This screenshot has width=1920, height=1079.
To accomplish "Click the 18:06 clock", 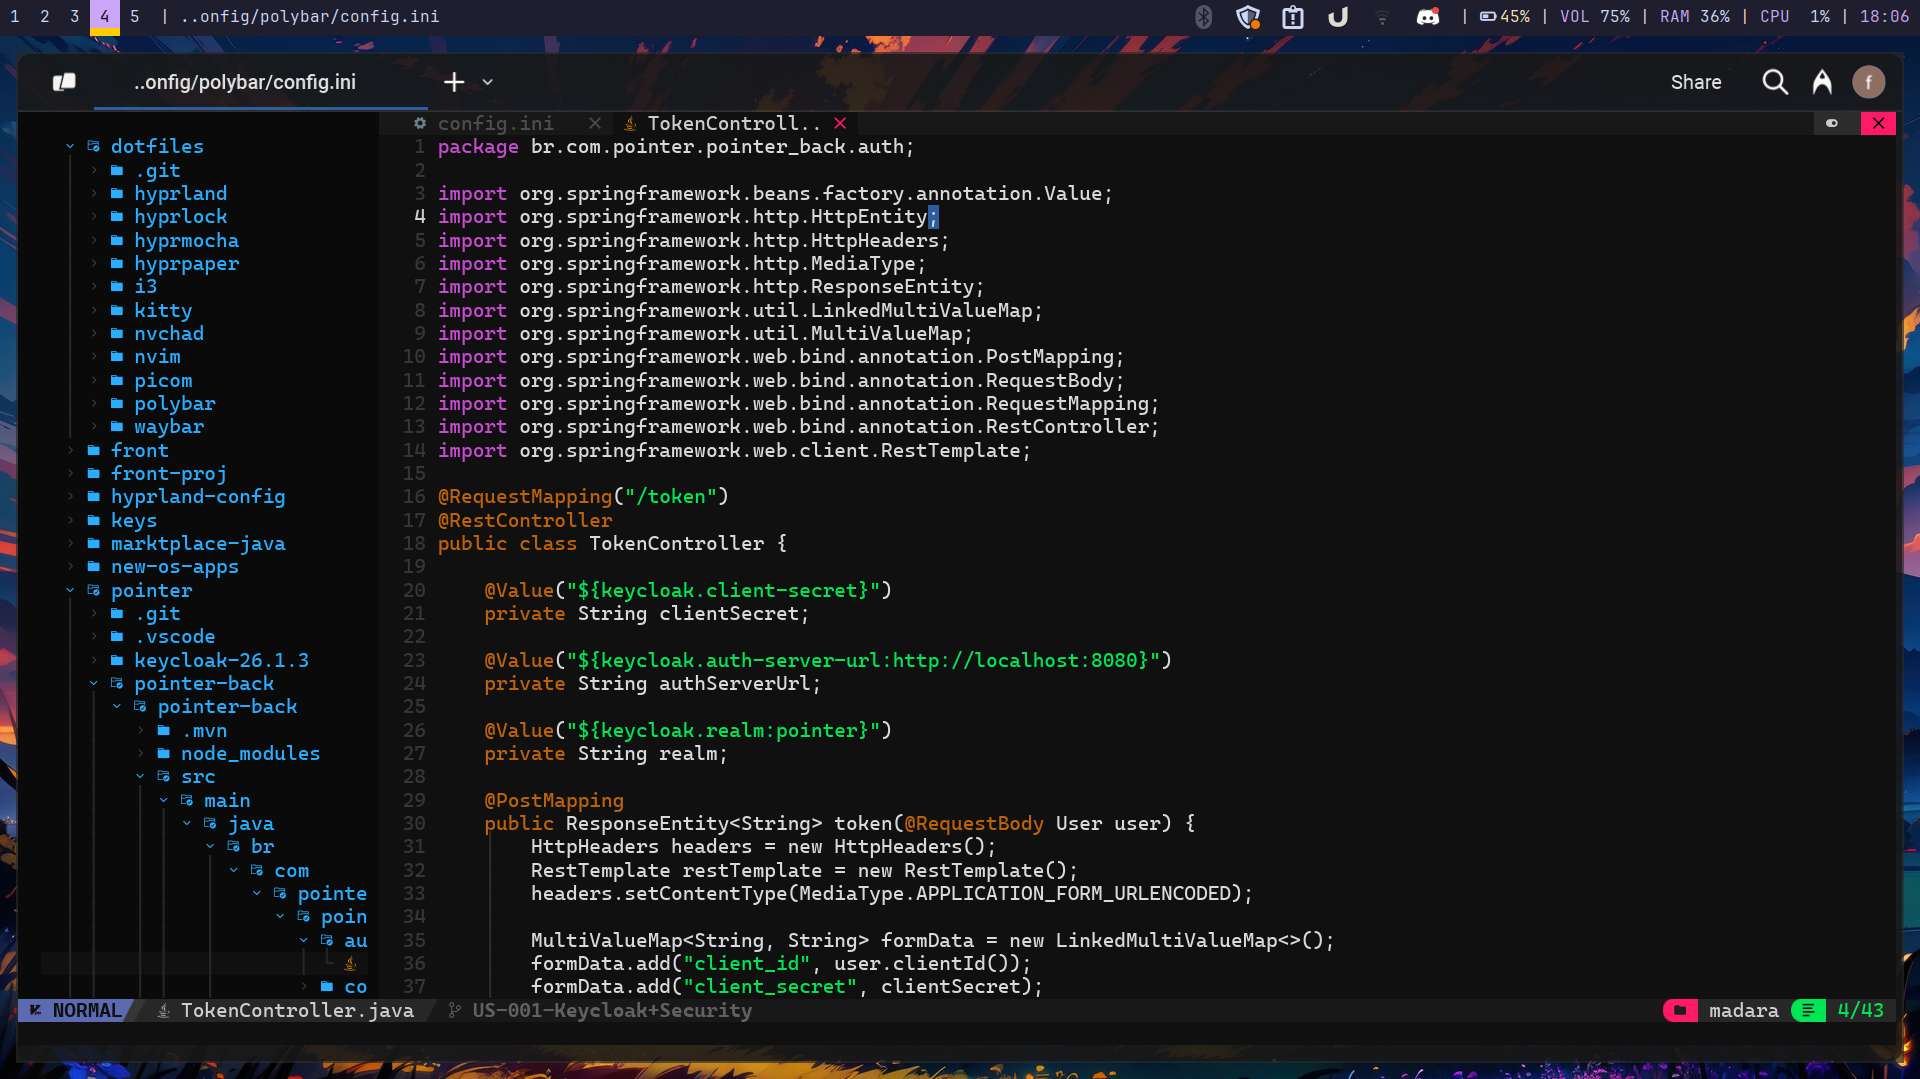I will click(1884, 17).
